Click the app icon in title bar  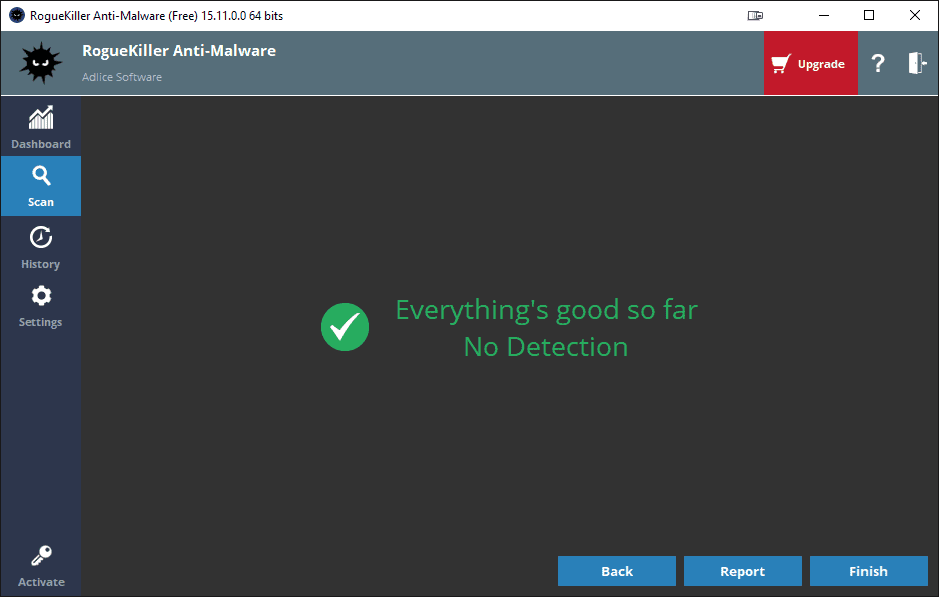tap(17, 15)
